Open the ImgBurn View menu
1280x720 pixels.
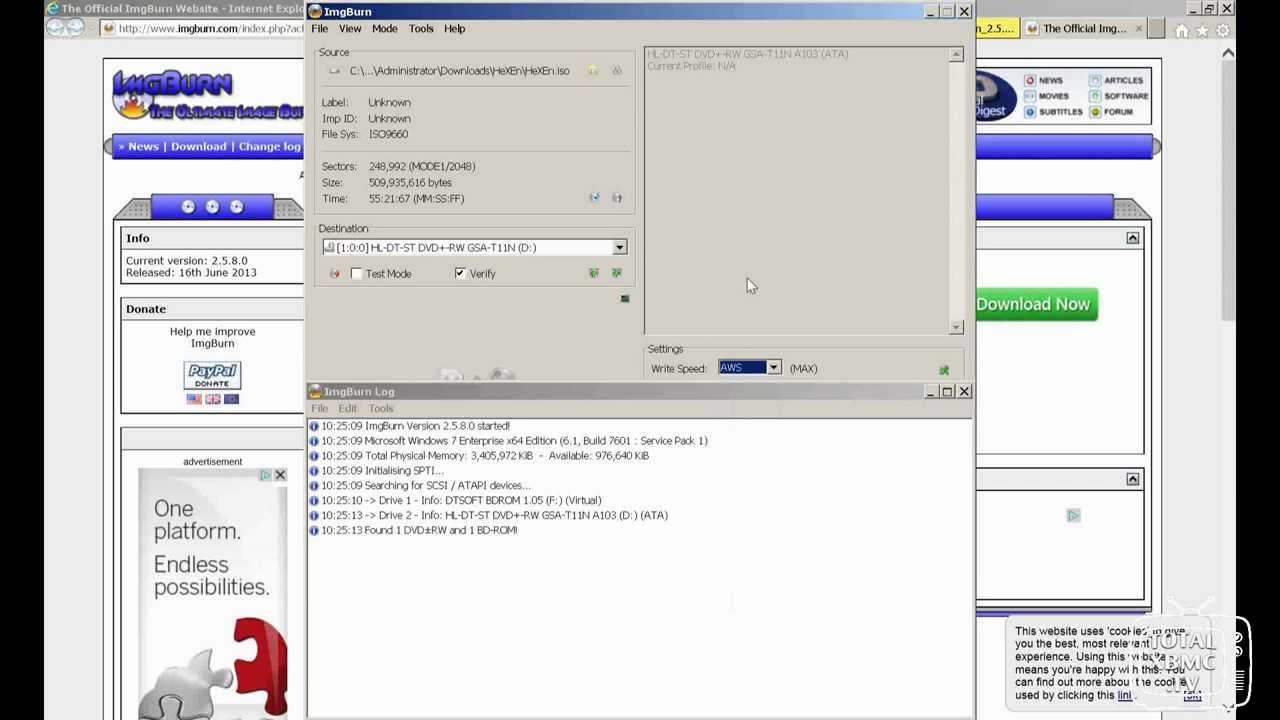pyautogui.click(x=350, y=29)
